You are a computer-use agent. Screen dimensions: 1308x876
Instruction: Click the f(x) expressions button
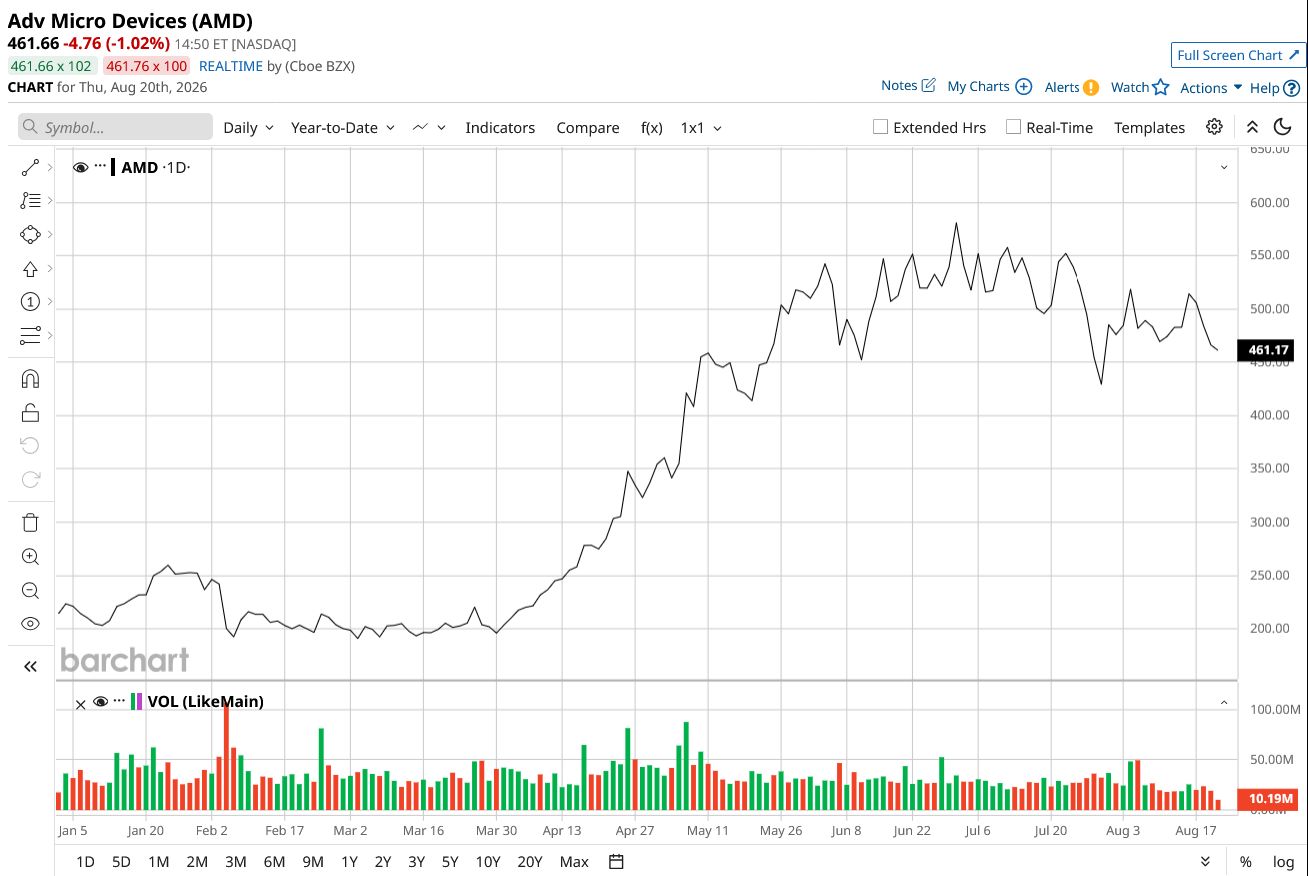pyautogui.click(x=652, y=128)
